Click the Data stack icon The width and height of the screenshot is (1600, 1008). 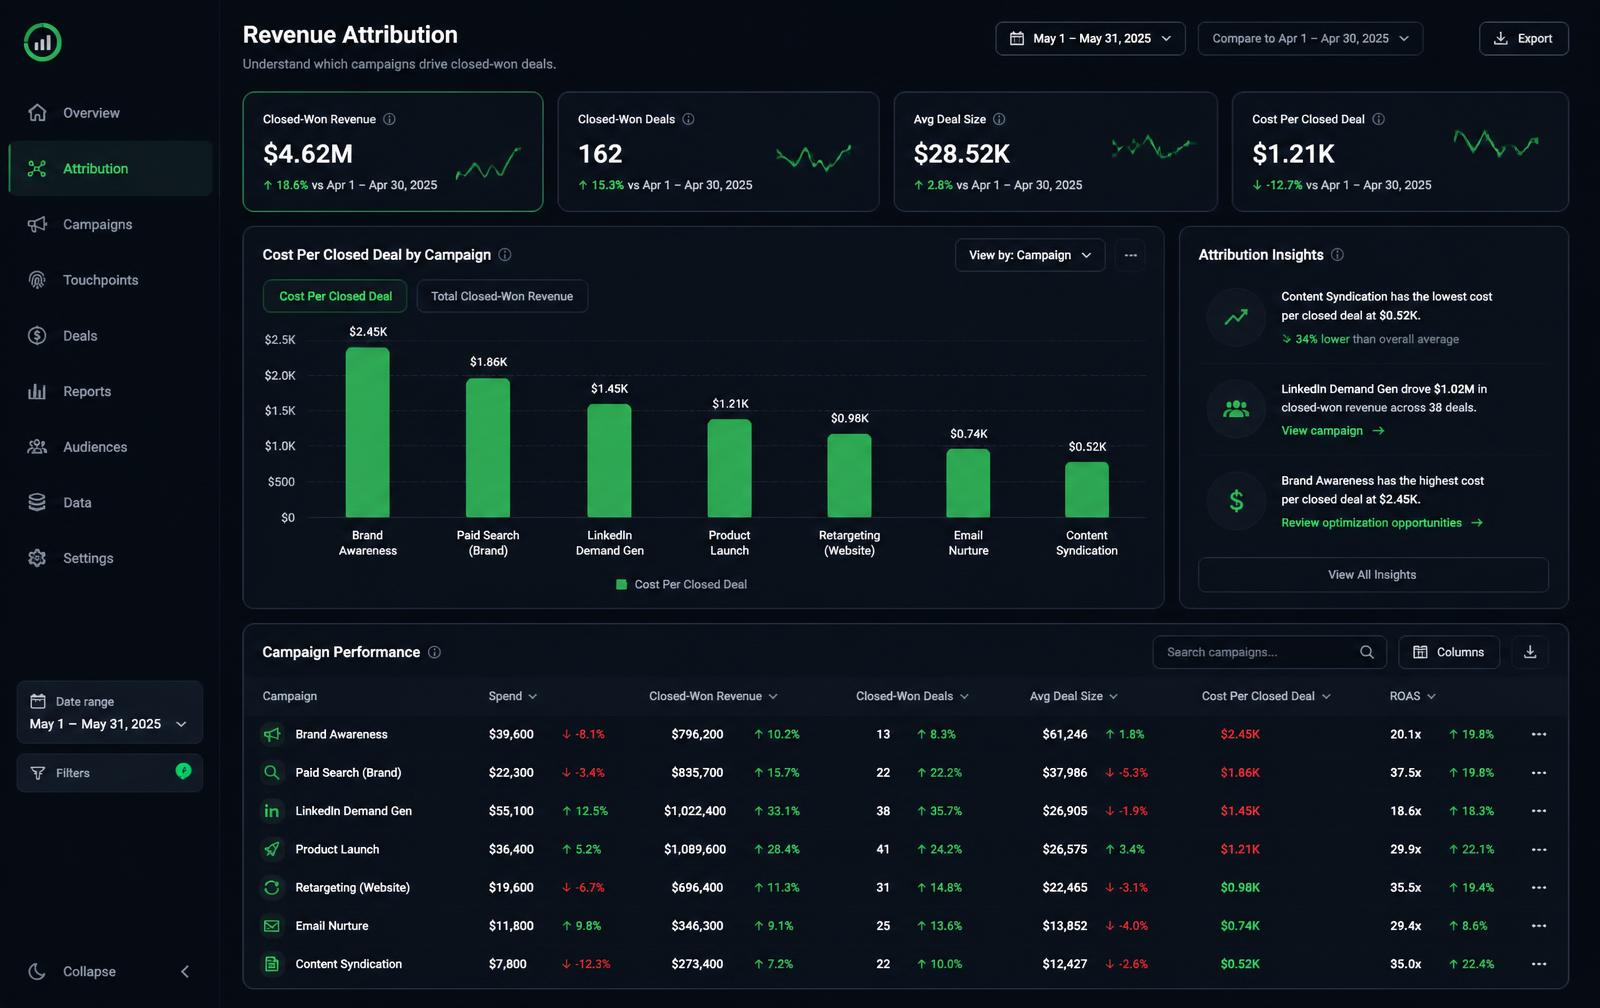pyautogui.click(x=37, y=502)
